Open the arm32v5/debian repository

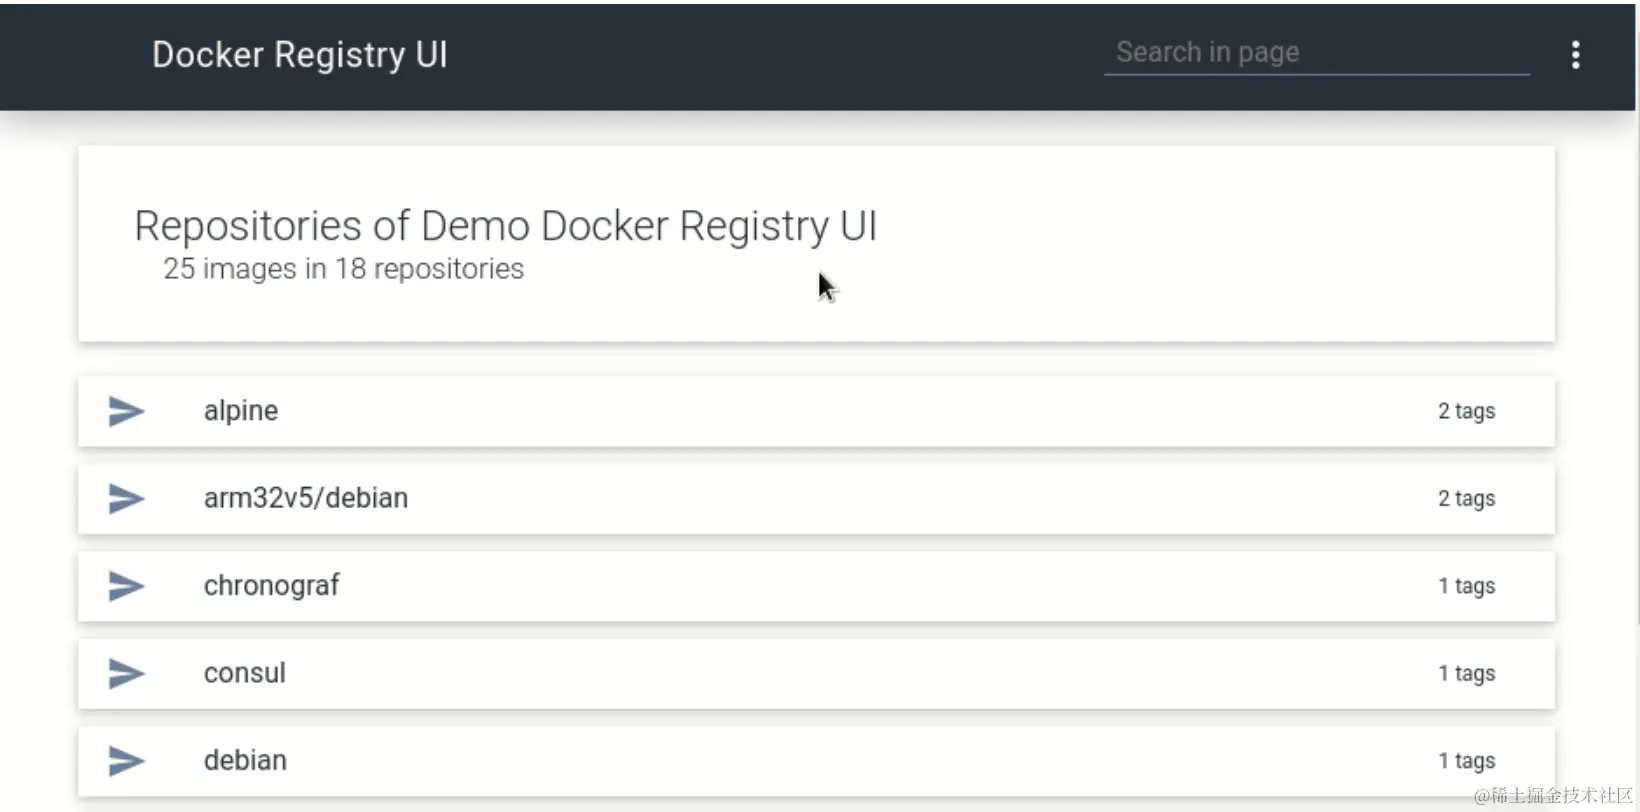click(816, 498)
